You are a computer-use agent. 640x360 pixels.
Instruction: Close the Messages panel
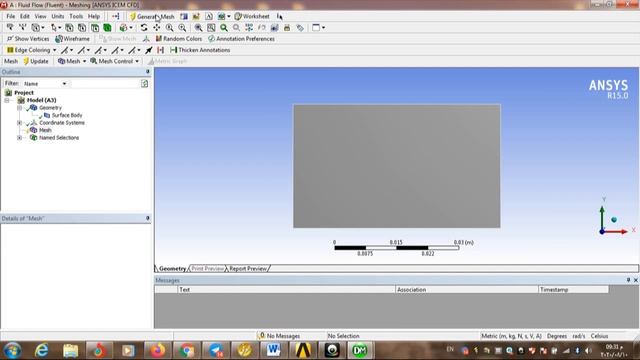636,280
